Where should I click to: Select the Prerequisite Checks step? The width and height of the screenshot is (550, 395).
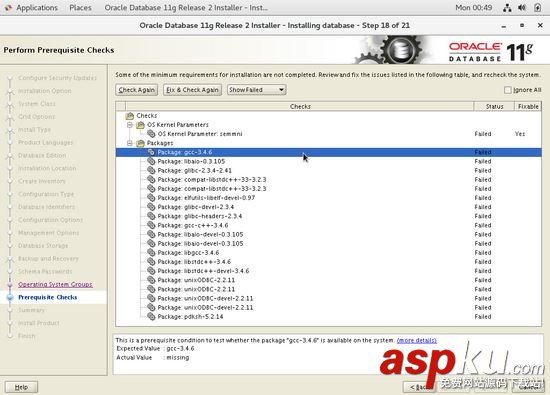click(48, 297)
